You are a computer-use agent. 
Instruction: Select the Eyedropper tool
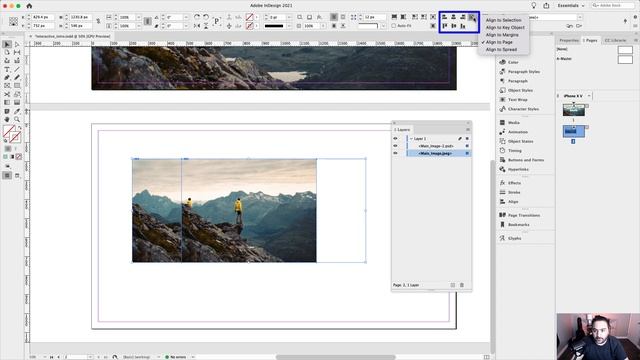pos(17,111)
